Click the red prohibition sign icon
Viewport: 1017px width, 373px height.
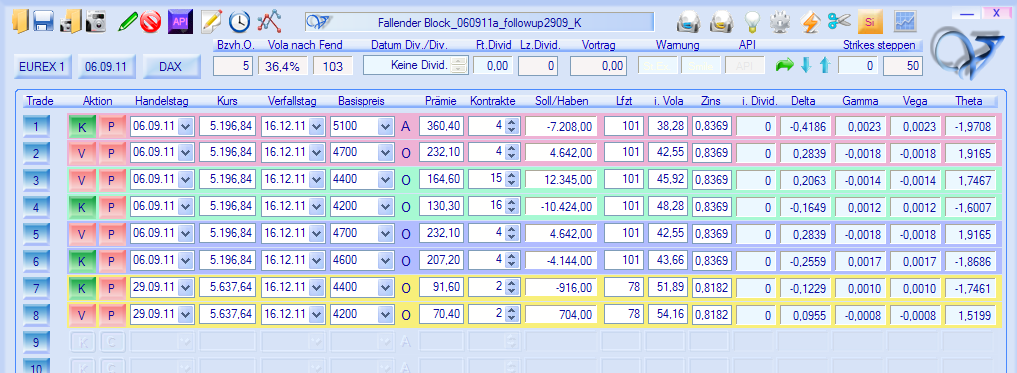pyautogui.click(x=150, y=23)
